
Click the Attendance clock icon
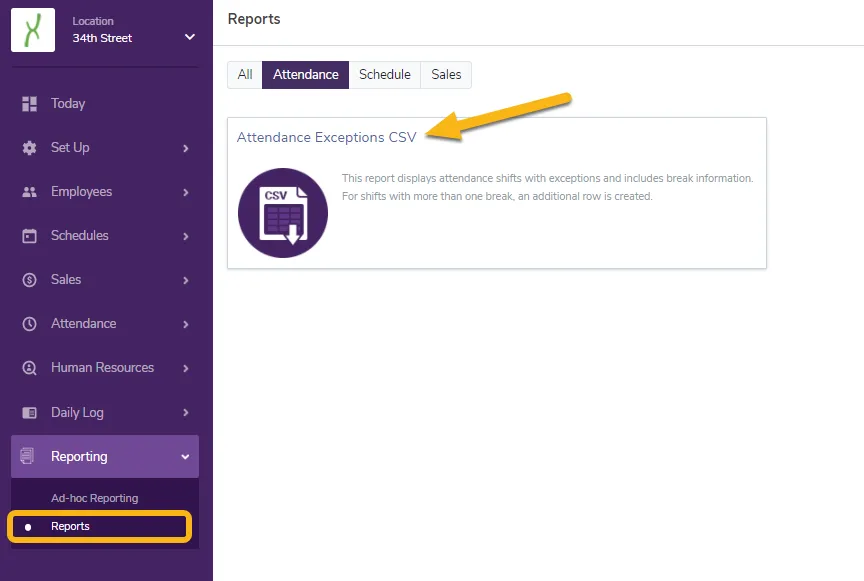pos(29,324)
